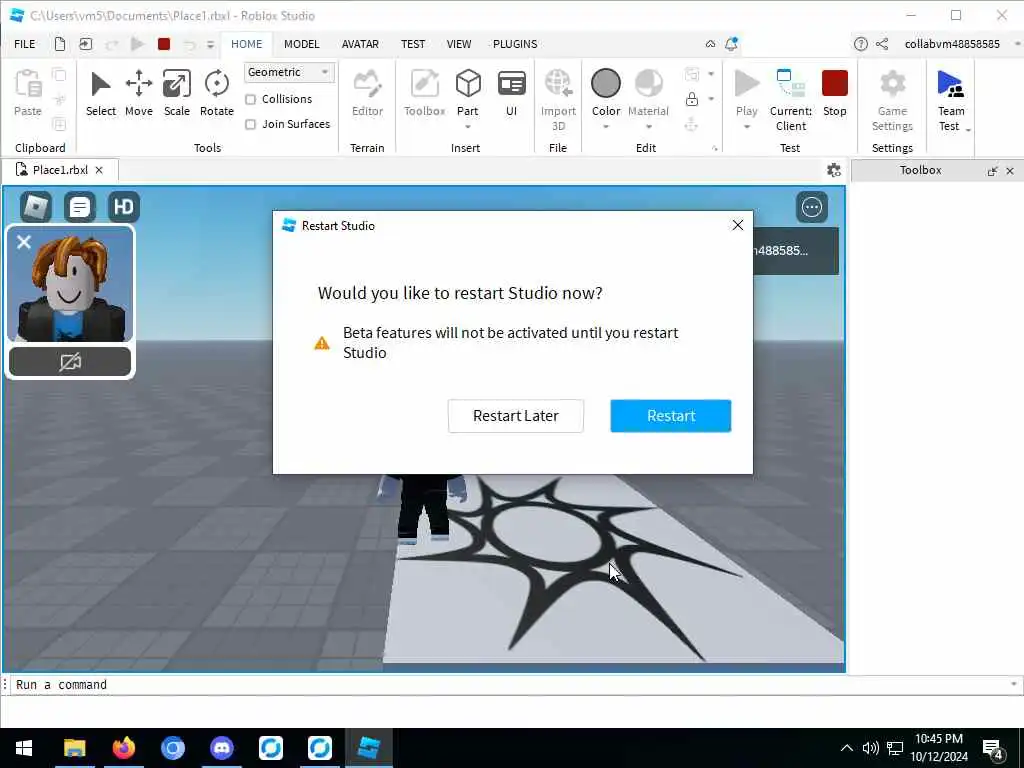Click the red stop icon in quick access bar
1024x768 pixels.
164,44
